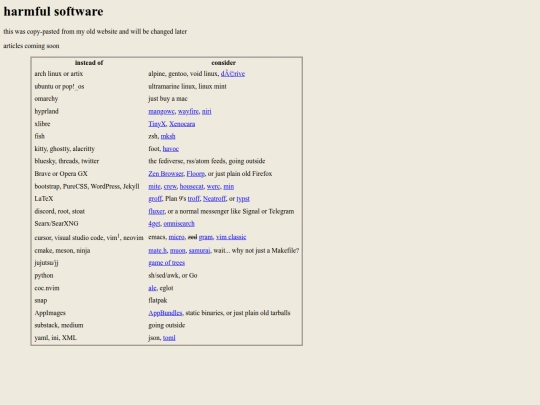This screenshot has width=540, height=405.
Task: Follow the mangowc link
Action: tap(162, 111)
